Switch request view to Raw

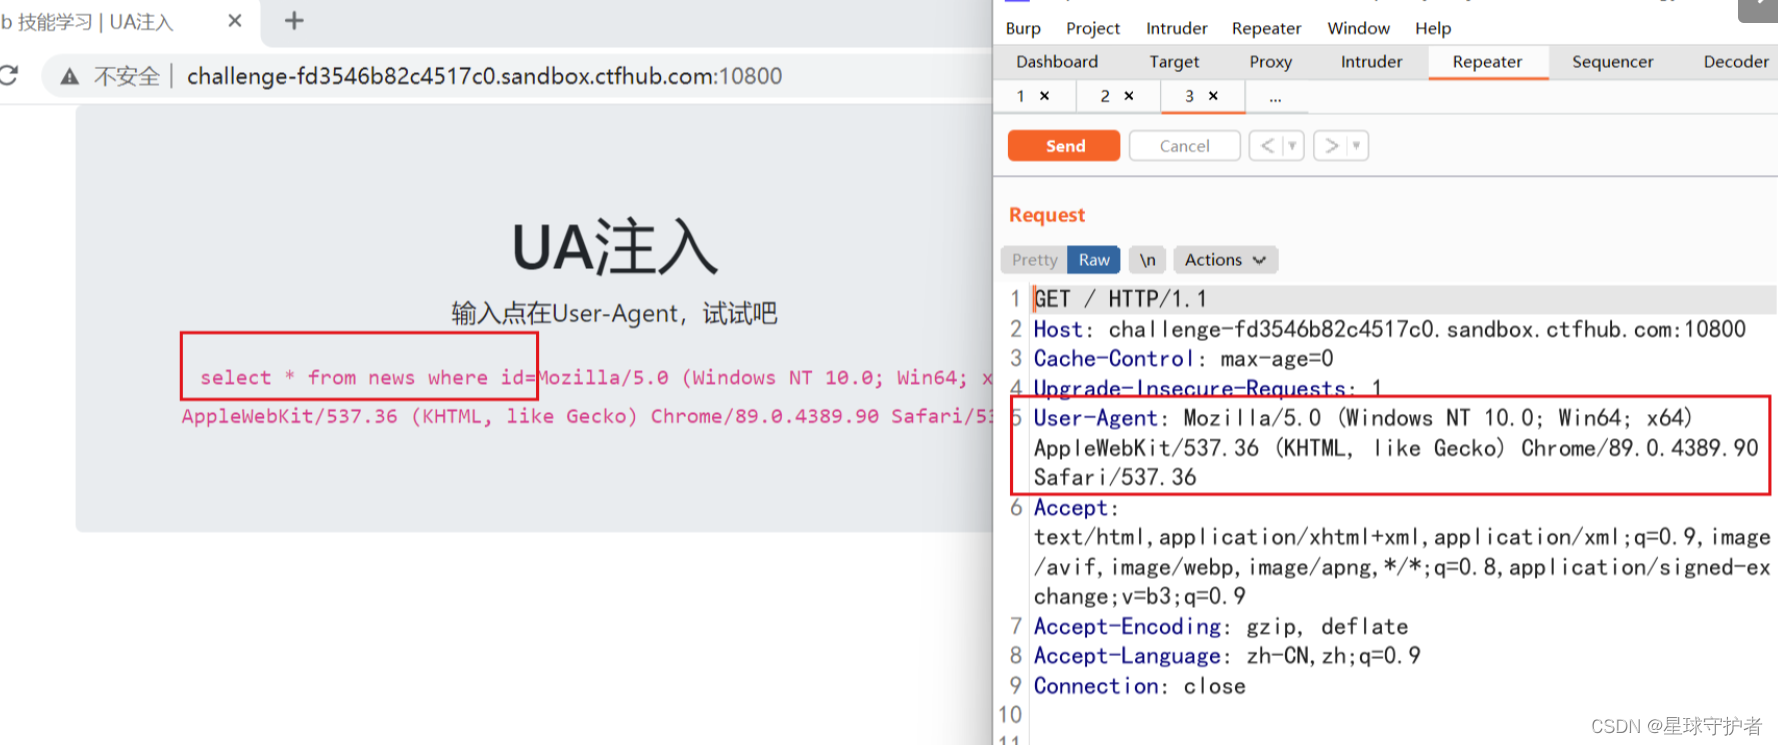pos(1094,260)
